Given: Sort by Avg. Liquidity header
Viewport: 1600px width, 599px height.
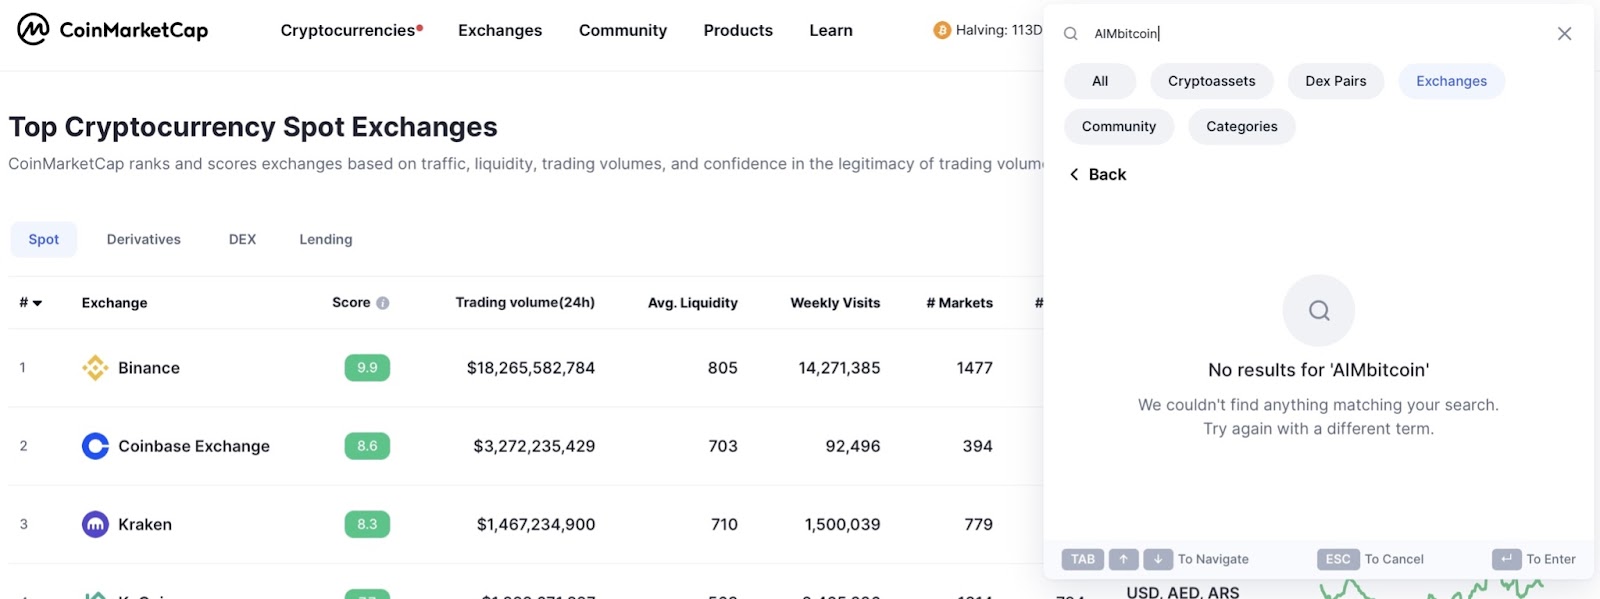Looking at the screenshot, I should tap(693, 303).
